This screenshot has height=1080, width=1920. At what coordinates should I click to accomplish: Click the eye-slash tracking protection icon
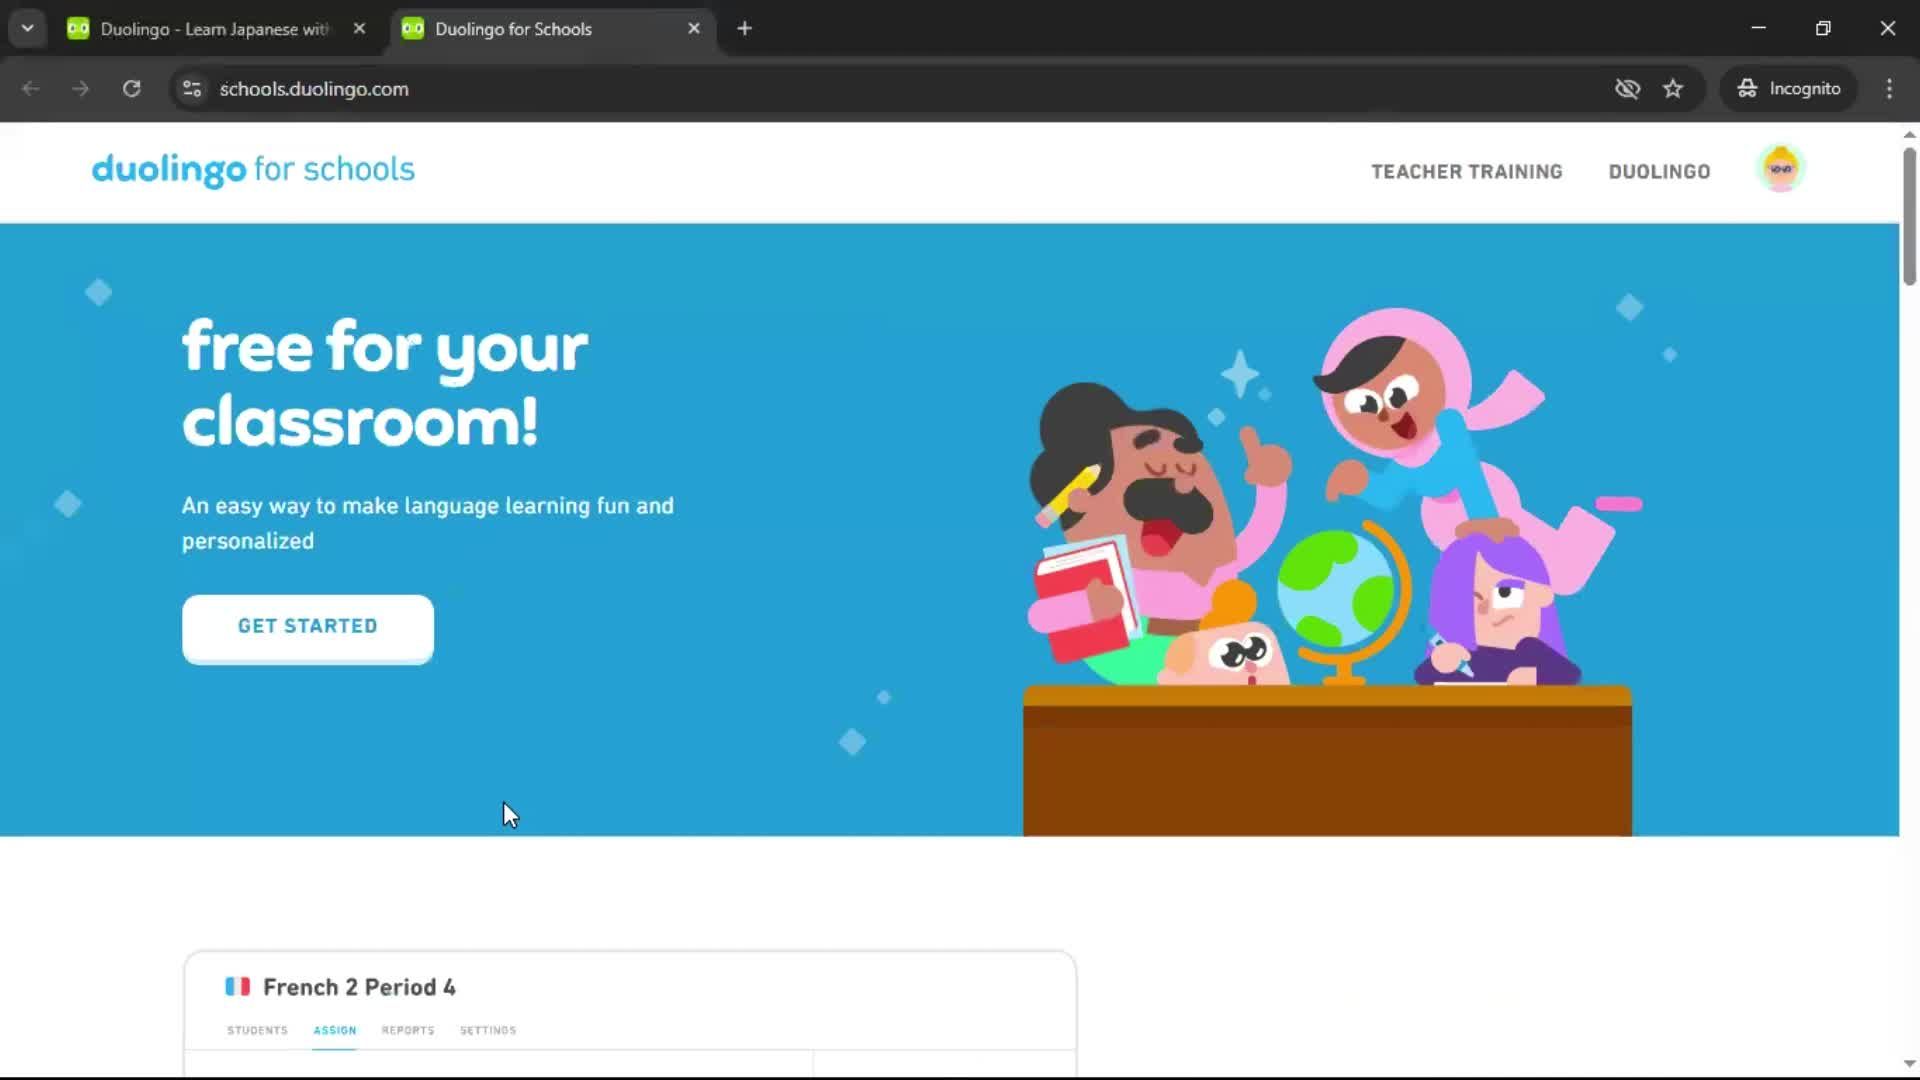coord(1628,89)
